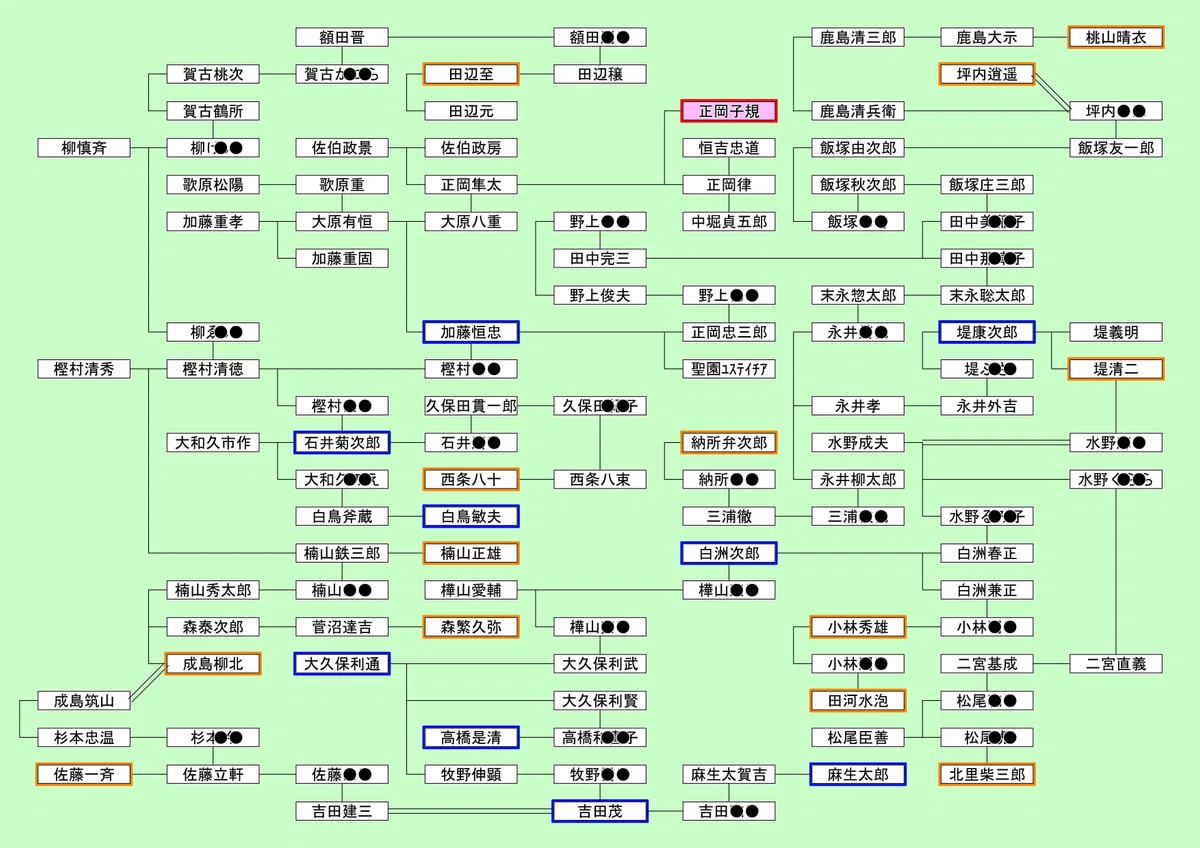This screenshot has height=848, width=1200.
Task: Click the 佐伯政房 box
Action: click(x=471, y=148)
